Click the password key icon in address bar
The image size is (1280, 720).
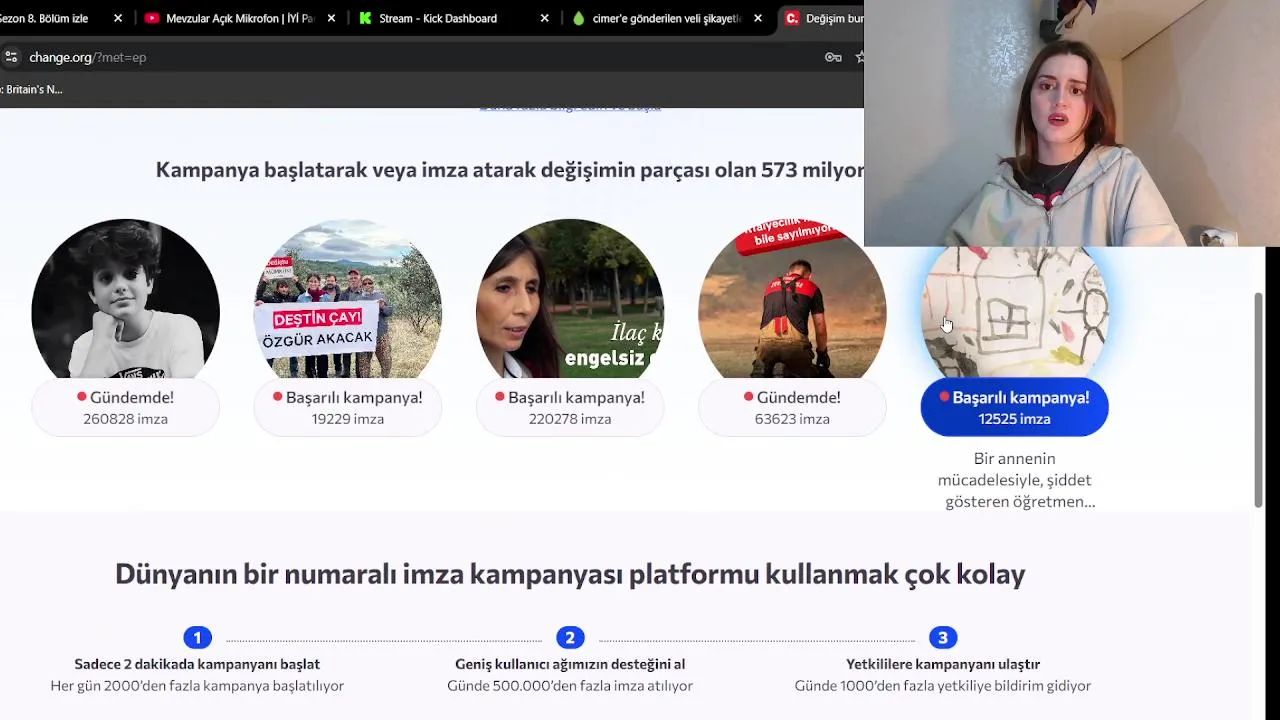point(832,57)
